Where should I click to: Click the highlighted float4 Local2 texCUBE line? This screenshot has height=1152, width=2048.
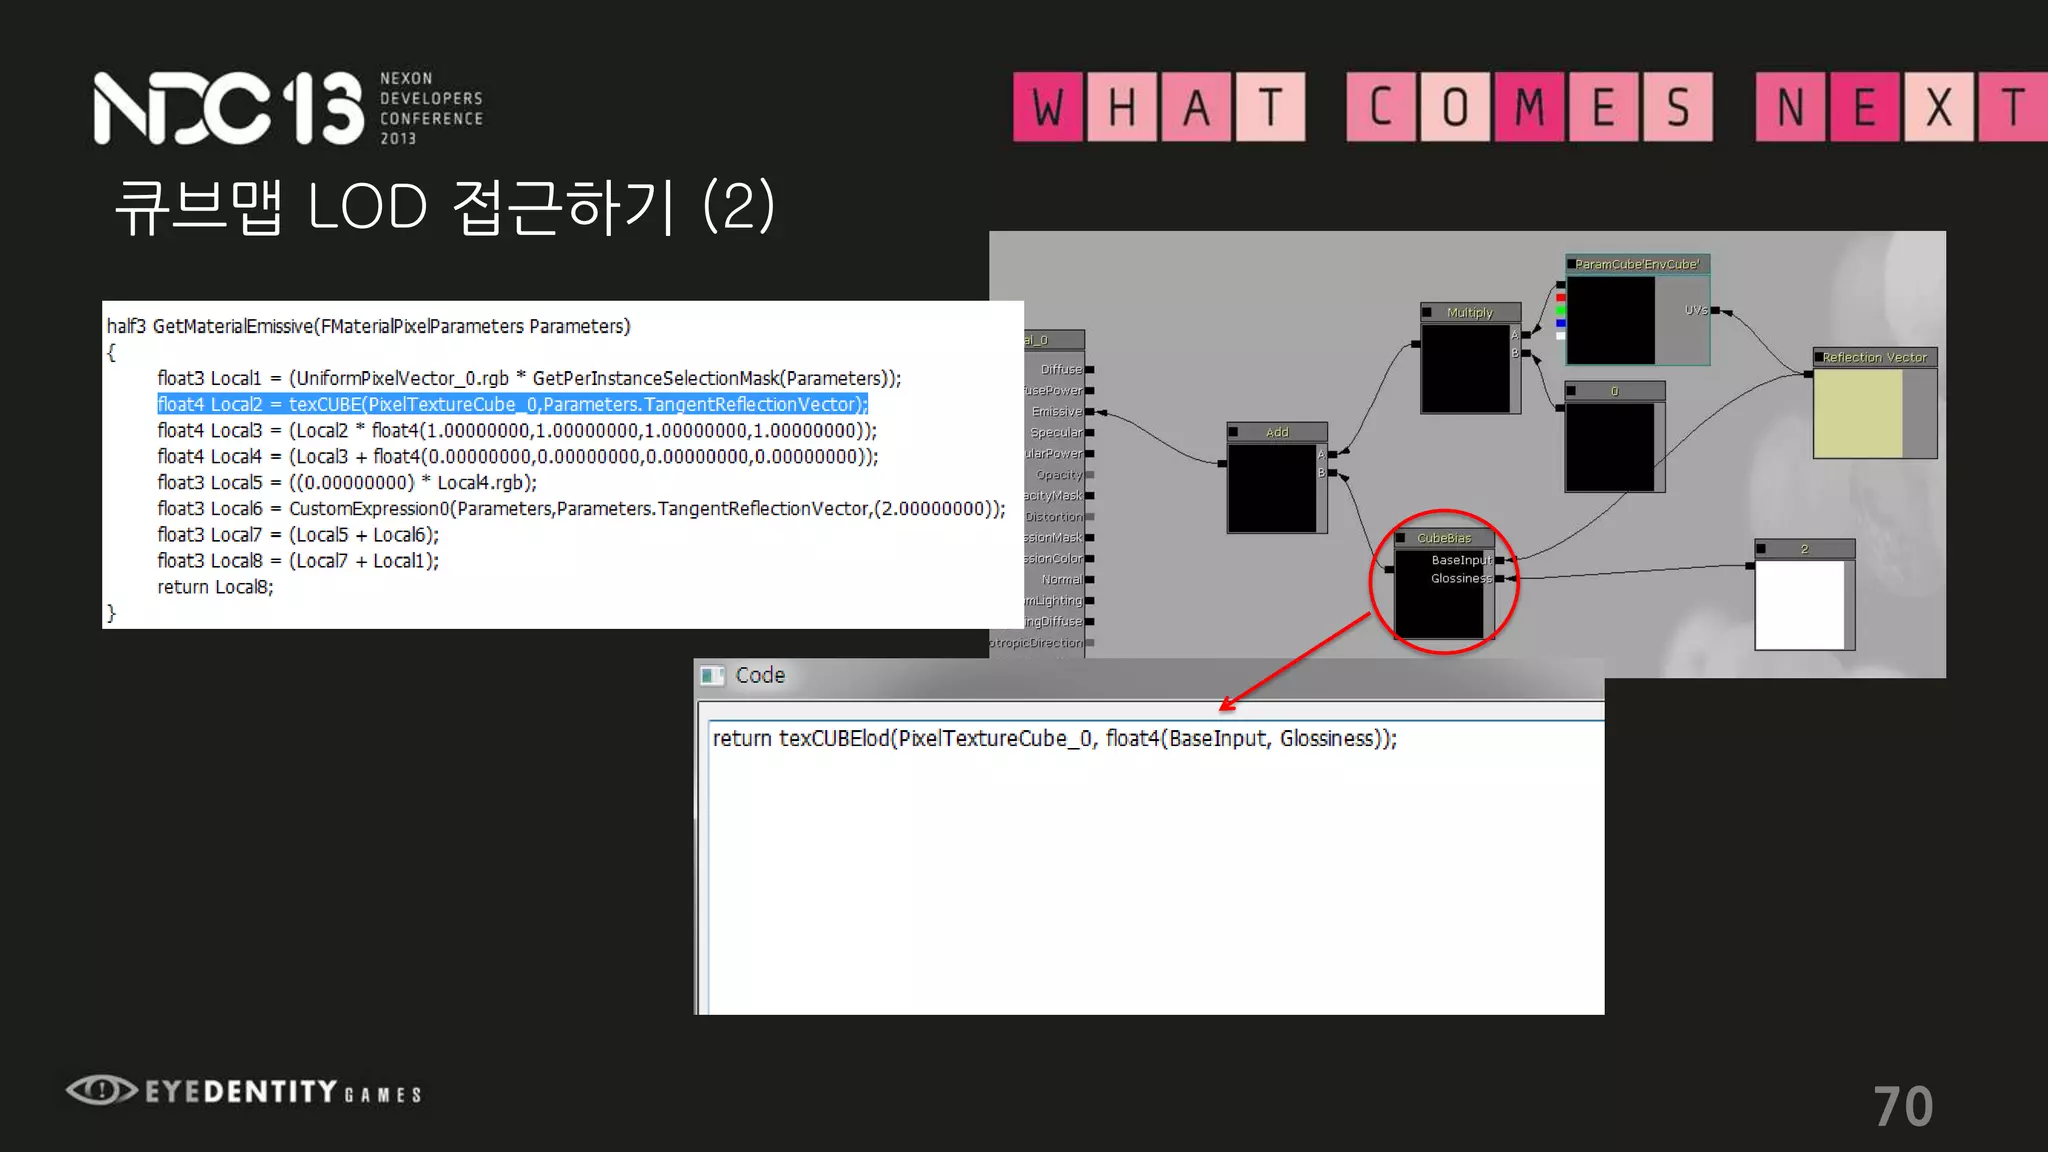512,404
